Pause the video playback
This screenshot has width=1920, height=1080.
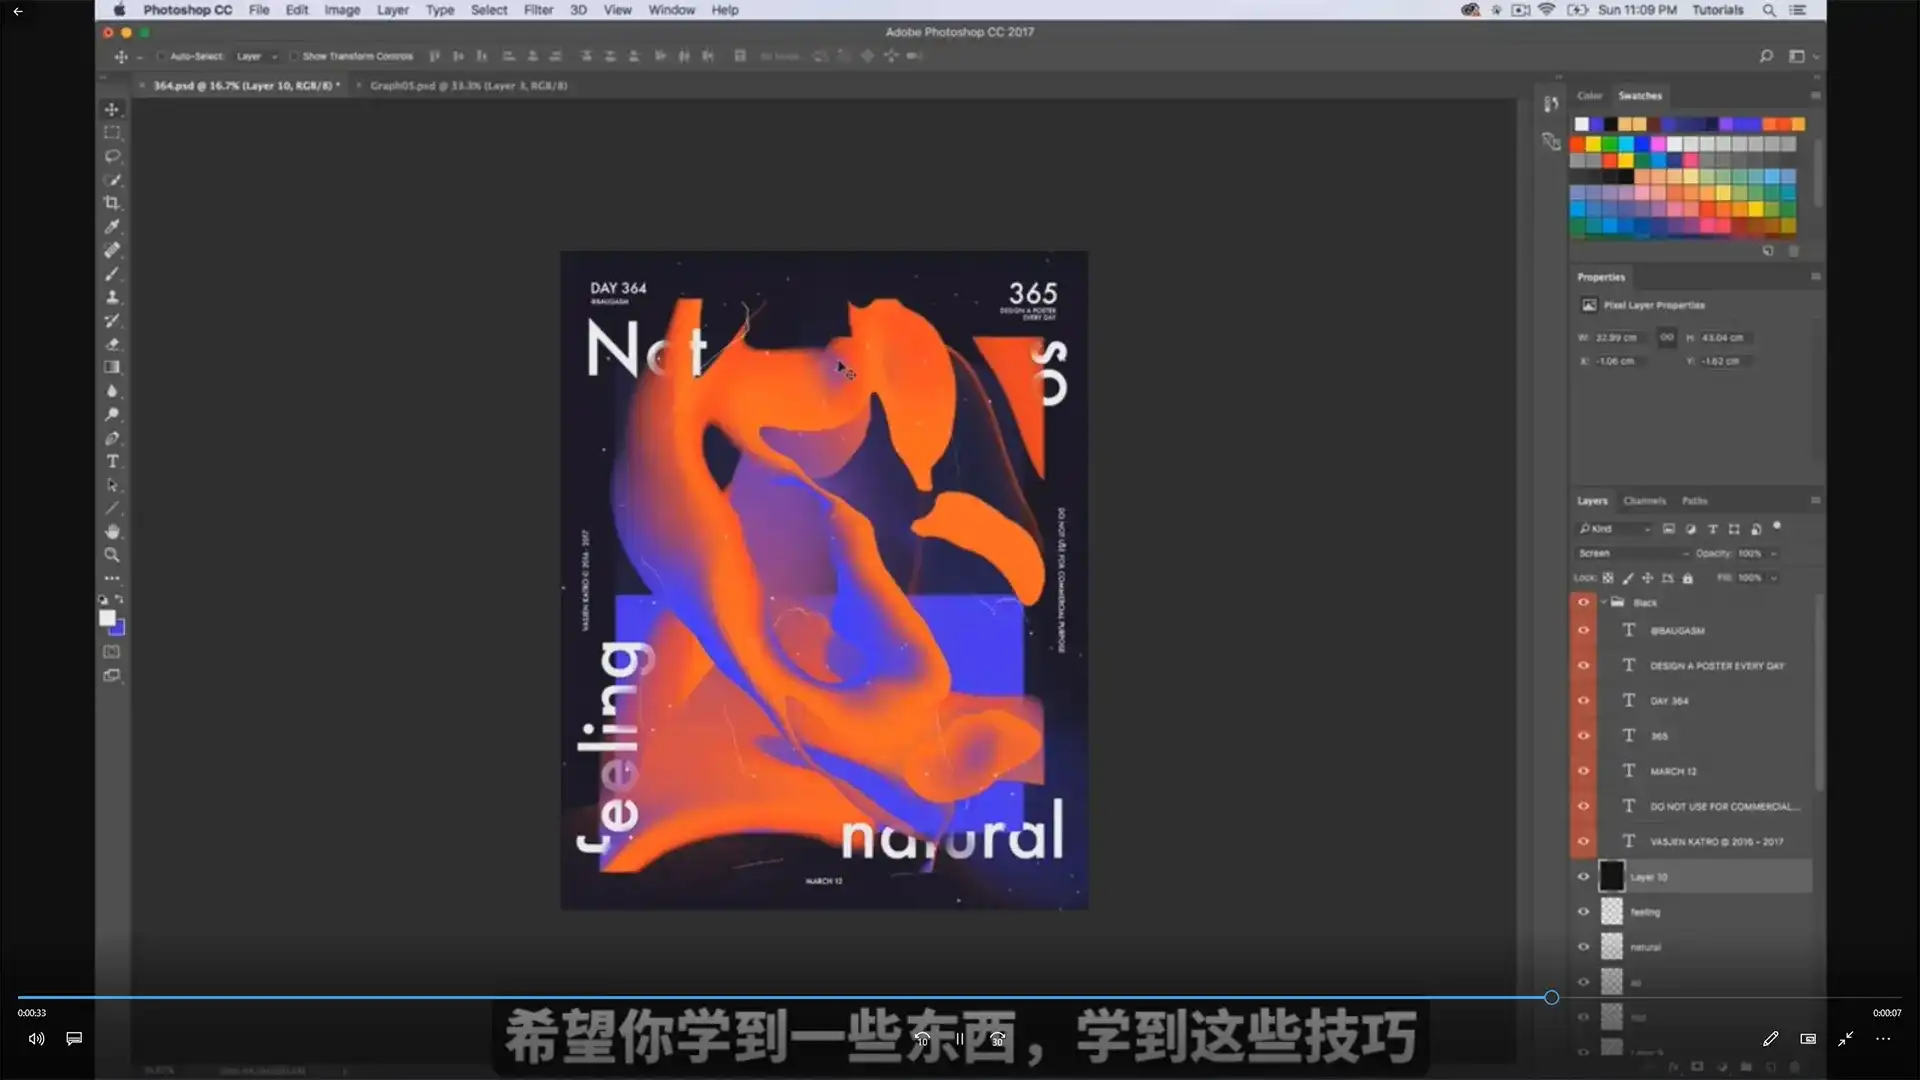click(959, 1039)
